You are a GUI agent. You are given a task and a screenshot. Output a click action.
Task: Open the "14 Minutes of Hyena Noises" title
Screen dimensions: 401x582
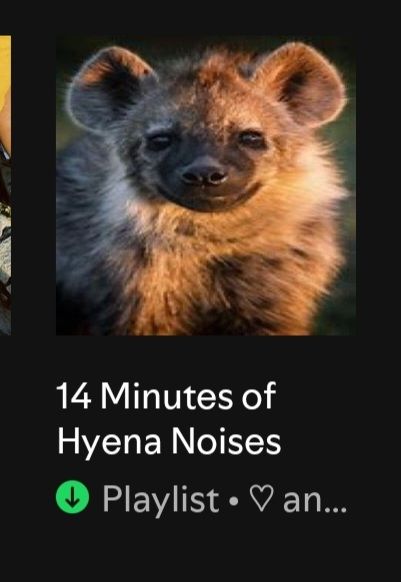169,419
